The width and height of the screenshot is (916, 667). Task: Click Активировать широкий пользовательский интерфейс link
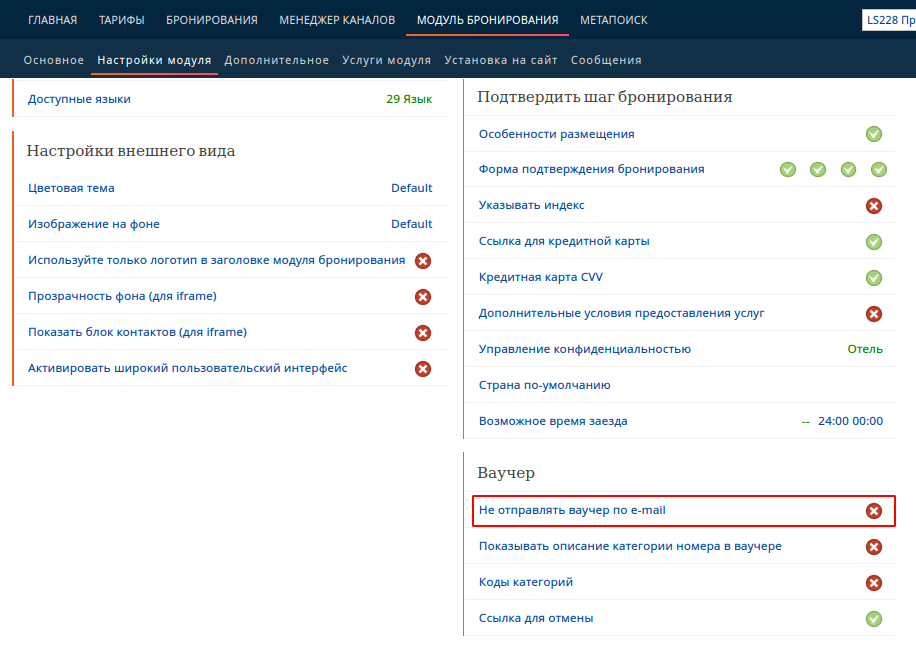pos(188,369)
